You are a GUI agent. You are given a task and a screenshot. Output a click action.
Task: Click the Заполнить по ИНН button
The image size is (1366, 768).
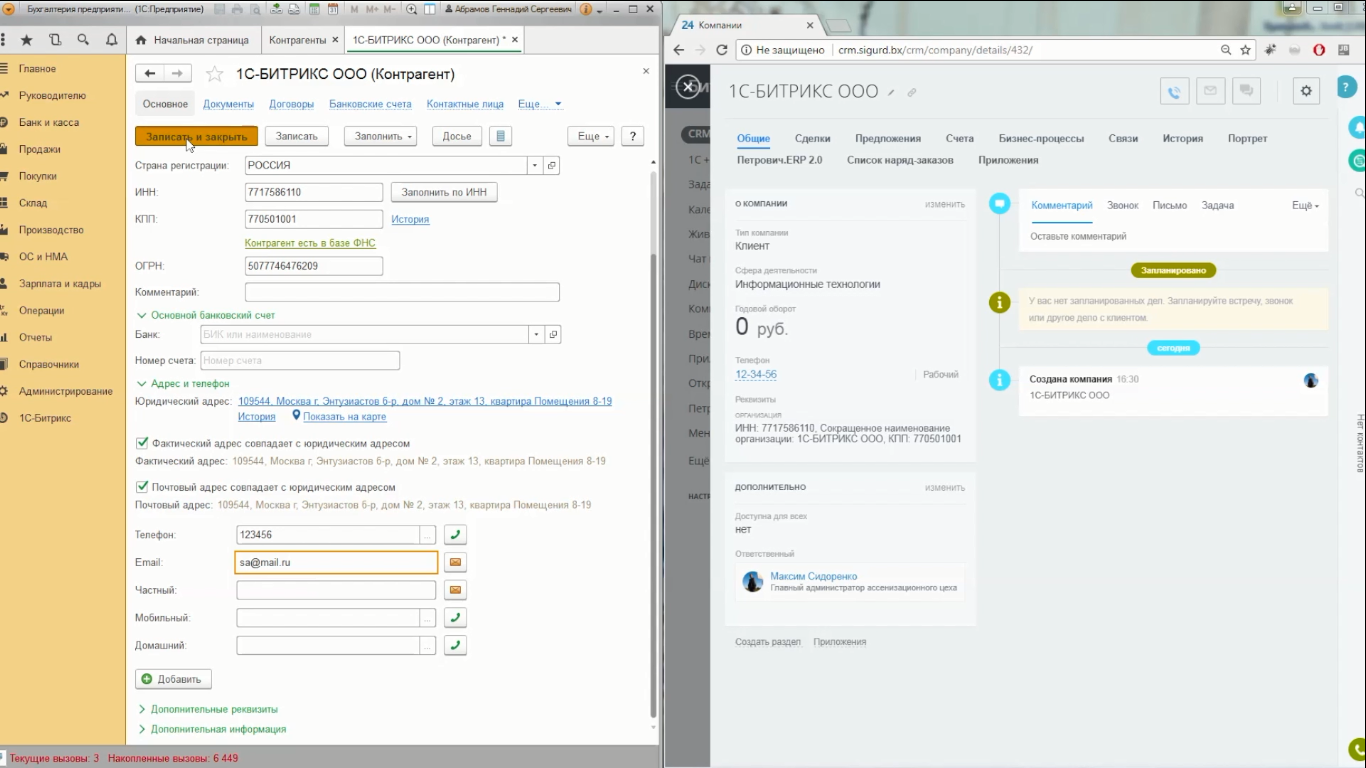(x=444, y=192)
